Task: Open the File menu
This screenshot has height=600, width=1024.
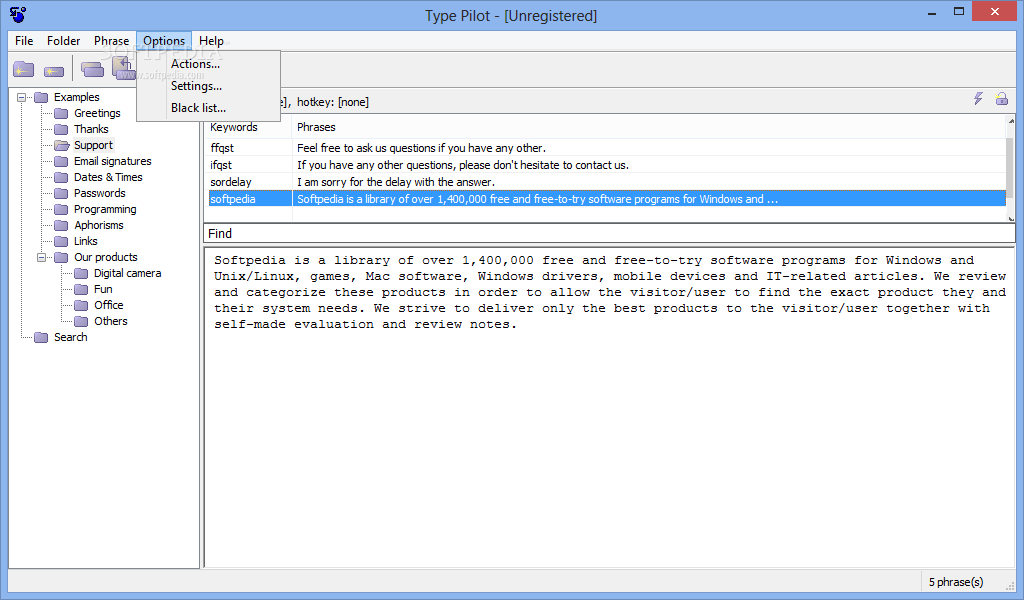Action: 24,40
